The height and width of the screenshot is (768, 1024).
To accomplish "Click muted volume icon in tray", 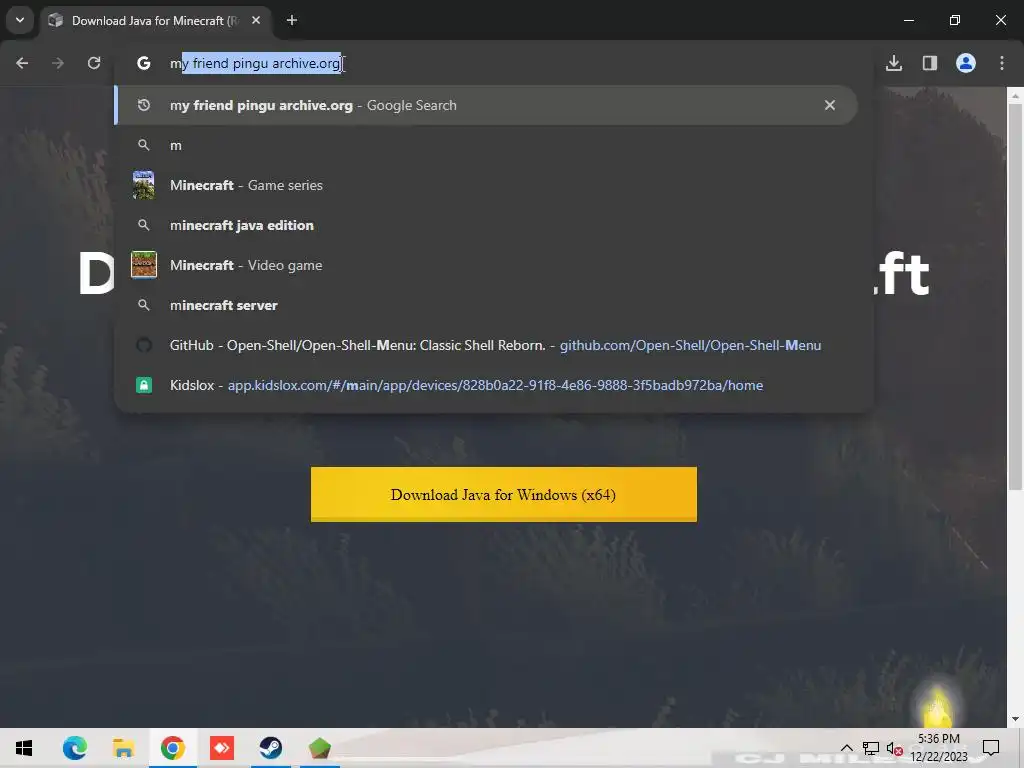I will click(894, 748).
